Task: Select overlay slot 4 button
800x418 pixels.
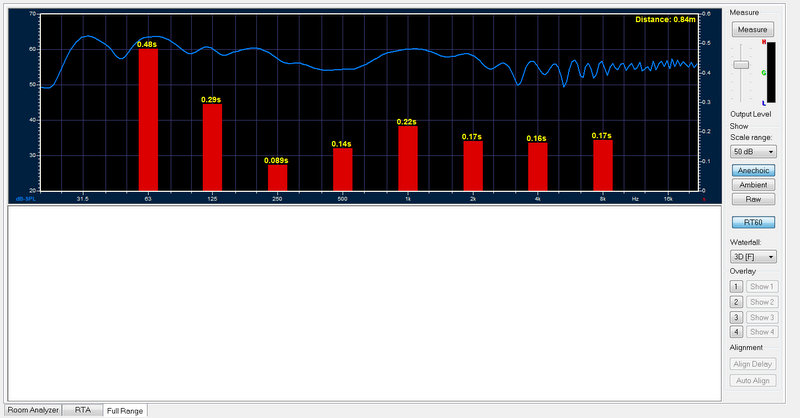Action: [736, 332]
